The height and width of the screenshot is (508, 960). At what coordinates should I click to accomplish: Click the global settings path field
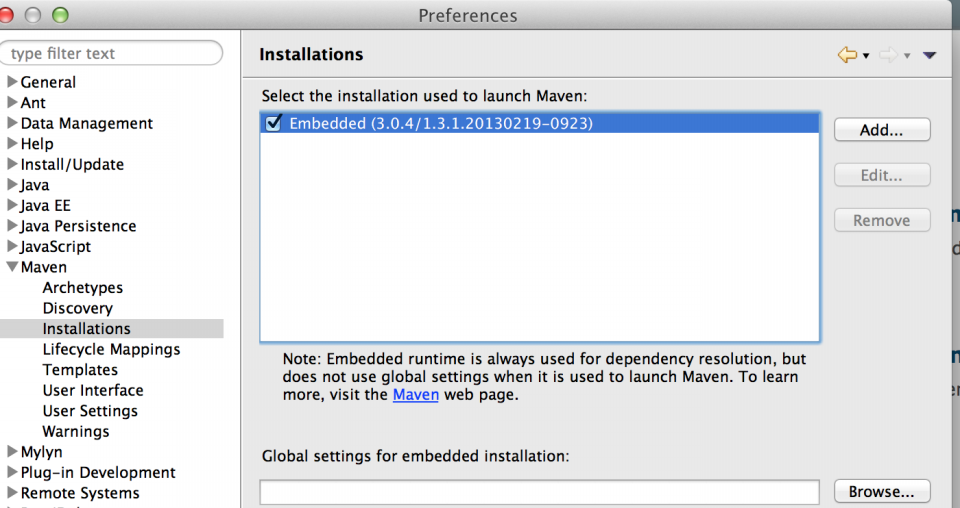coord(539,492)
